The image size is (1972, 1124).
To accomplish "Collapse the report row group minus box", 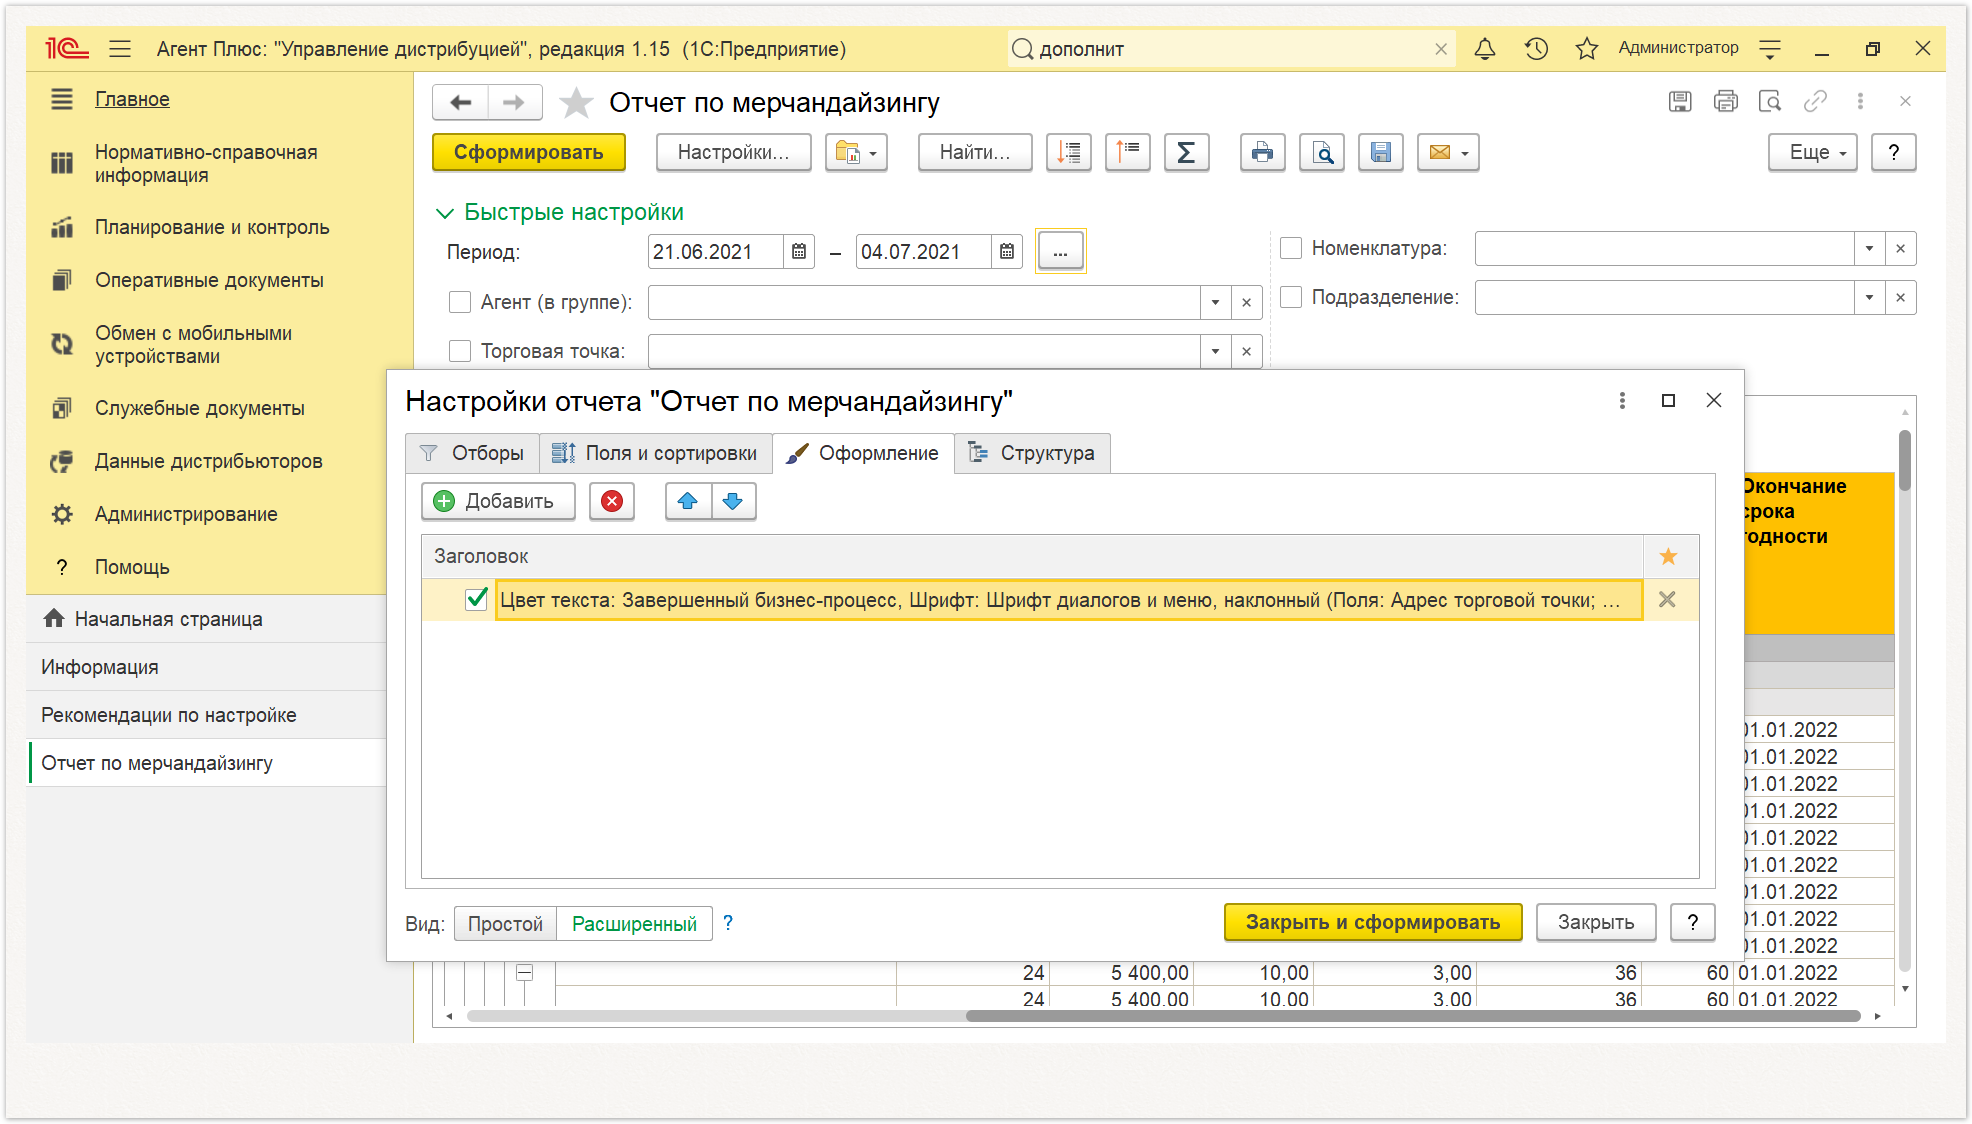I will [524, 972].
